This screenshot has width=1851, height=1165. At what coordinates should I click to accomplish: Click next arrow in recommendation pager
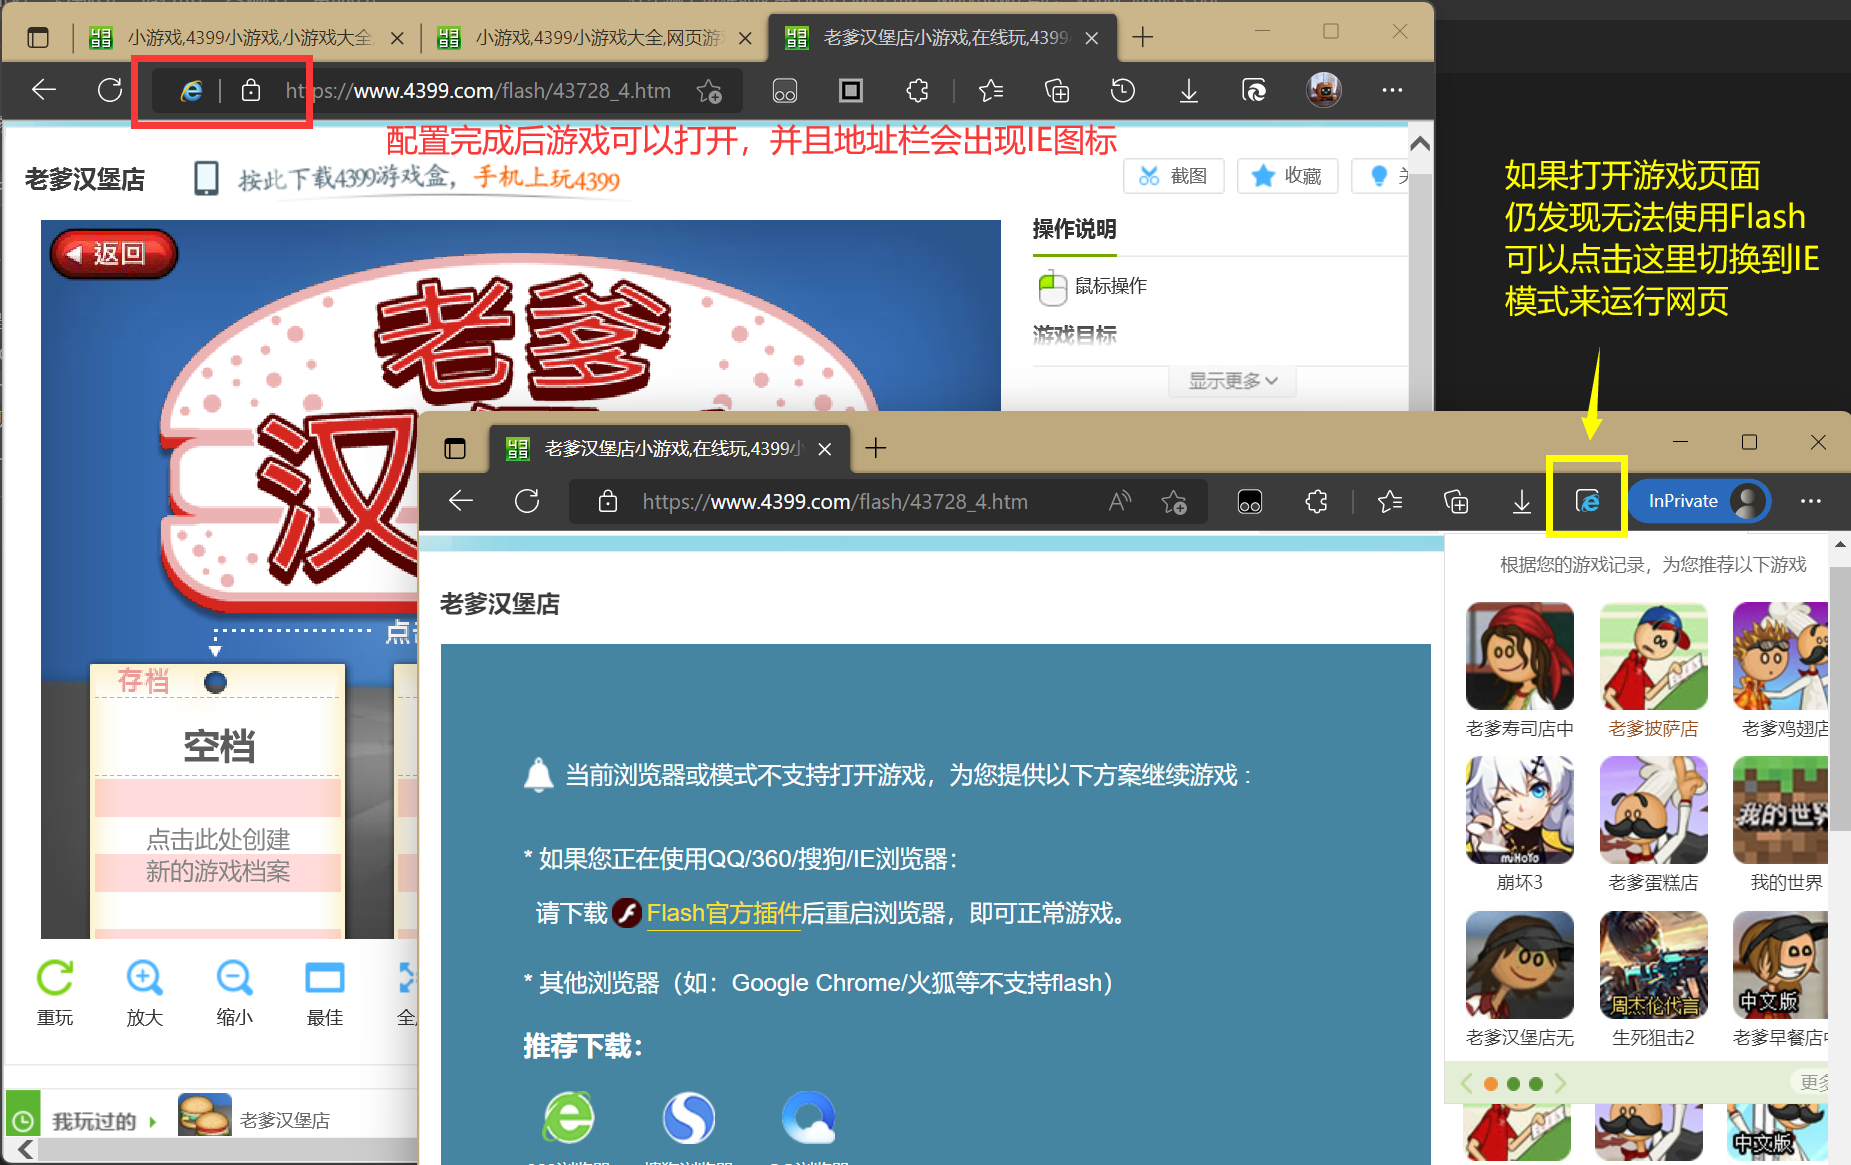click(1560, 1083)
